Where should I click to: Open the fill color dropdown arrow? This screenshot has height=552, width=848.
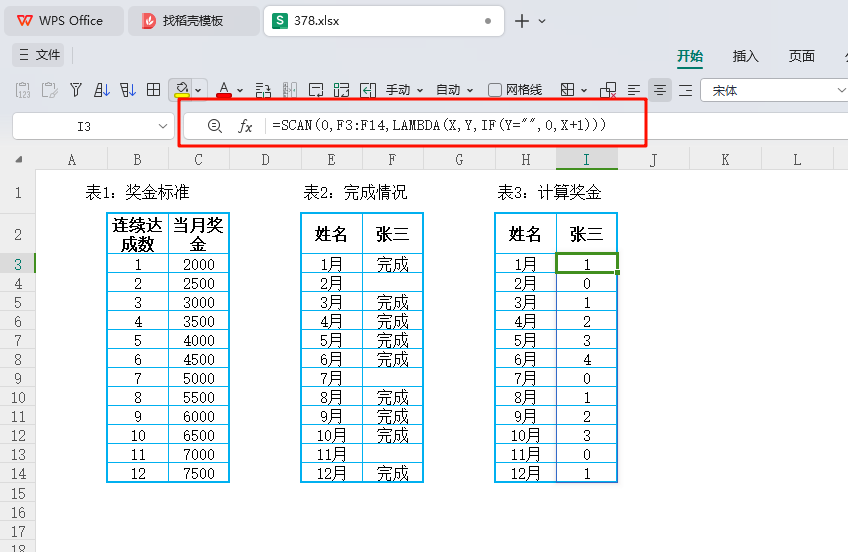pos(198,90)
